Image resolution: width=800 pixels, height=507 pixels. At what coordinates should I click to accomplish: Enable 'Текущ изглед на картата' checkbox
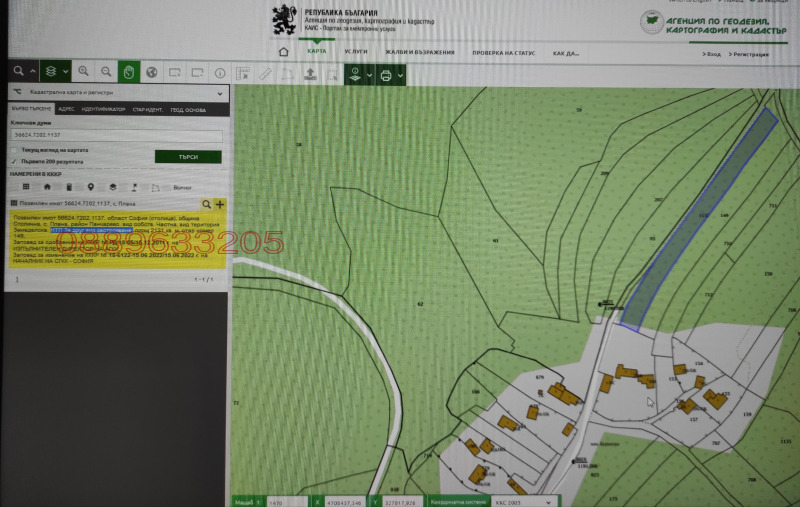pyautogui.click(x=14, y=150)
